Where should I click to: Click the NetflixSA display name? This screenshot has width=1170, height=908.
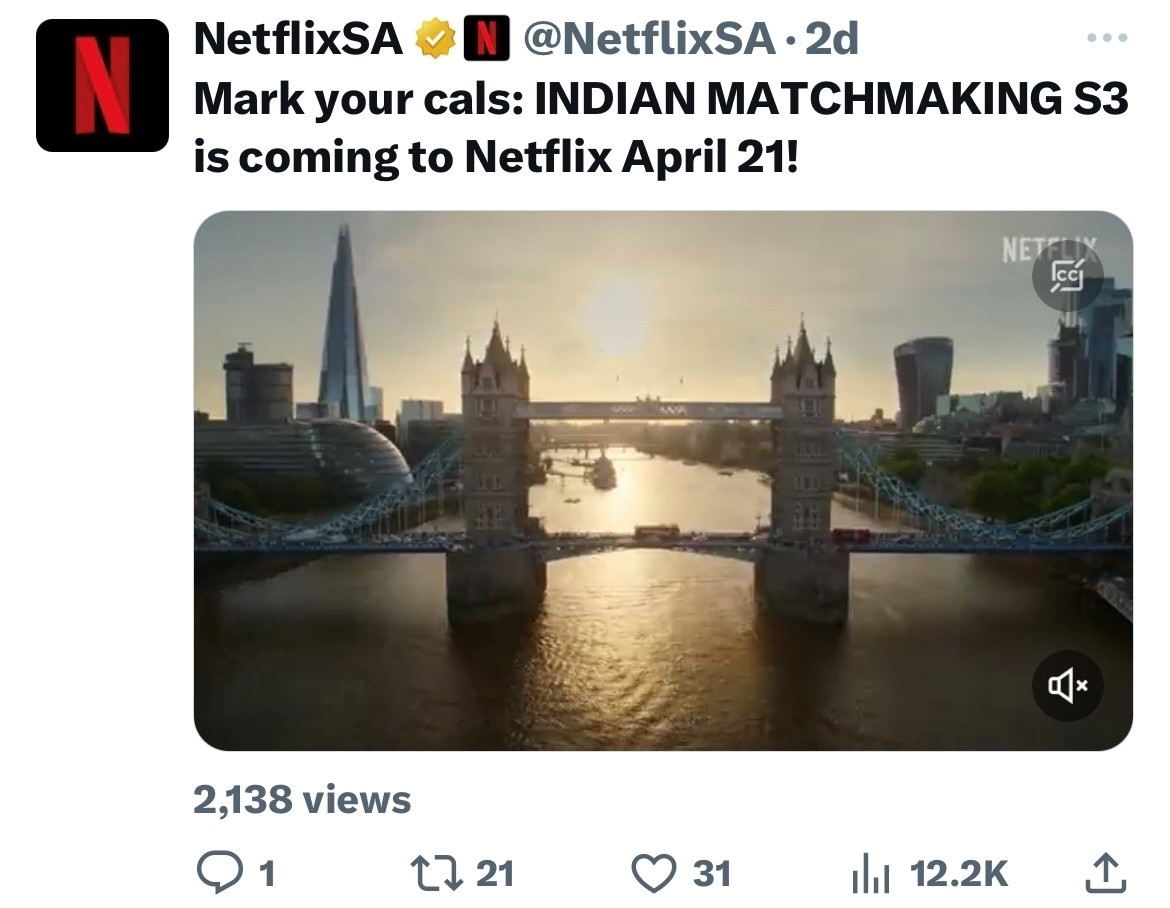point(298,40)
